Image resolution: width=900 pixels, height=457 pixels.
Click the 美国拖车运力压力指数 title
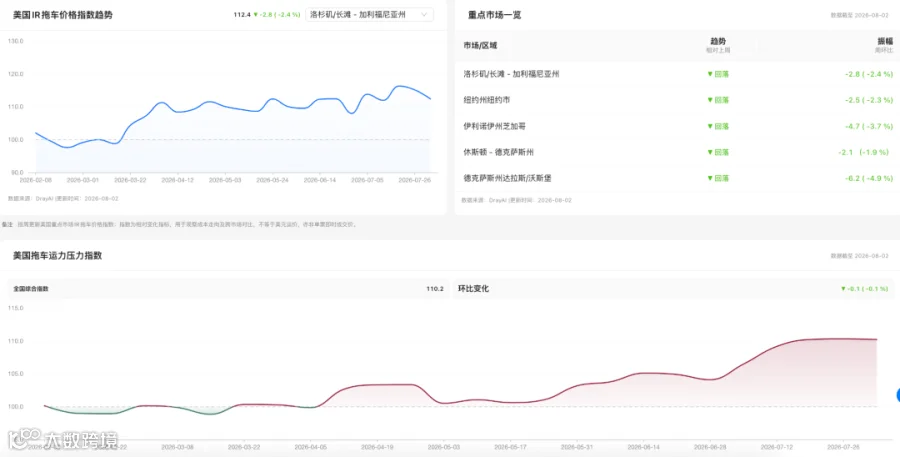tap(57, 255)
